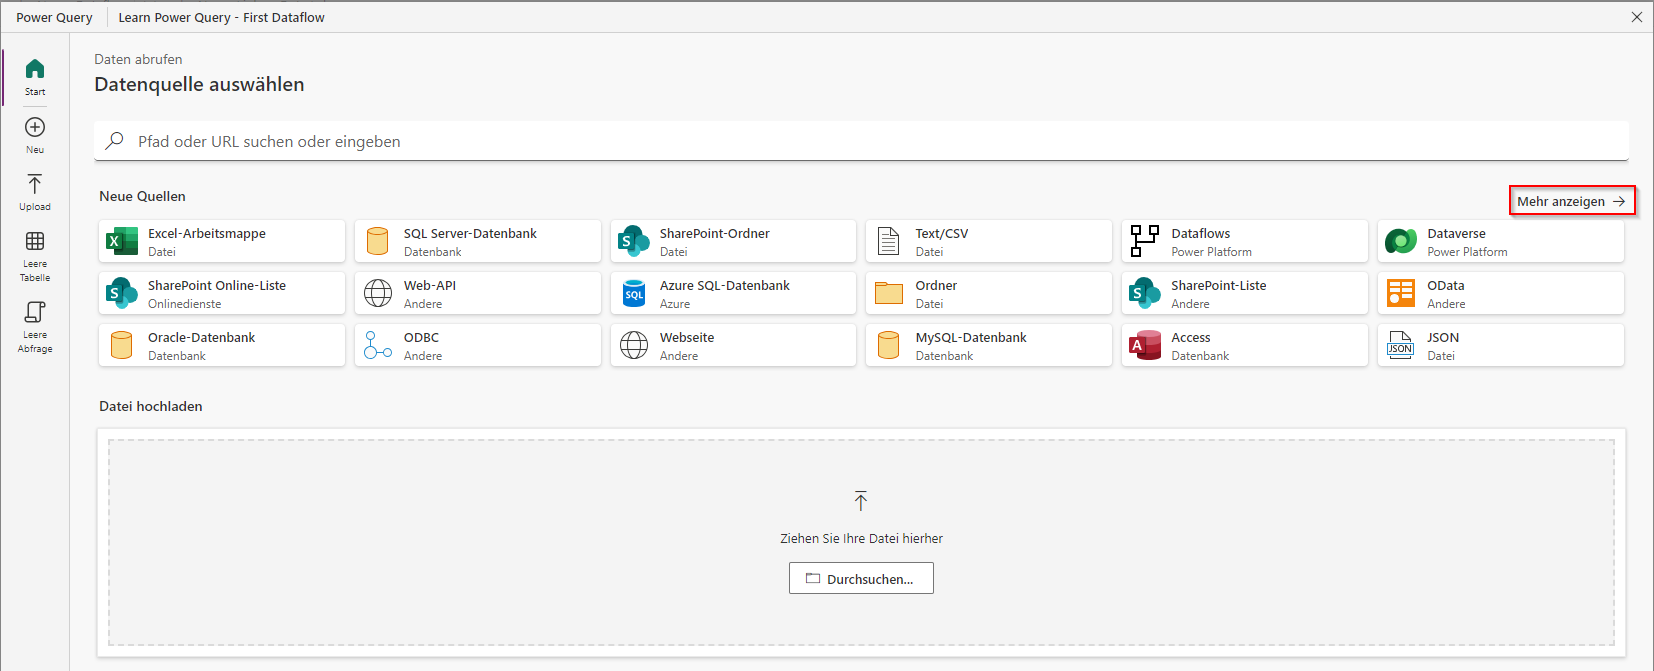Image resolution: width=1654 pixels, height=671 pixels.
Task: Select SQL Server-Datenbank label text
Action: pyautogui.click(x=470, y=233)
